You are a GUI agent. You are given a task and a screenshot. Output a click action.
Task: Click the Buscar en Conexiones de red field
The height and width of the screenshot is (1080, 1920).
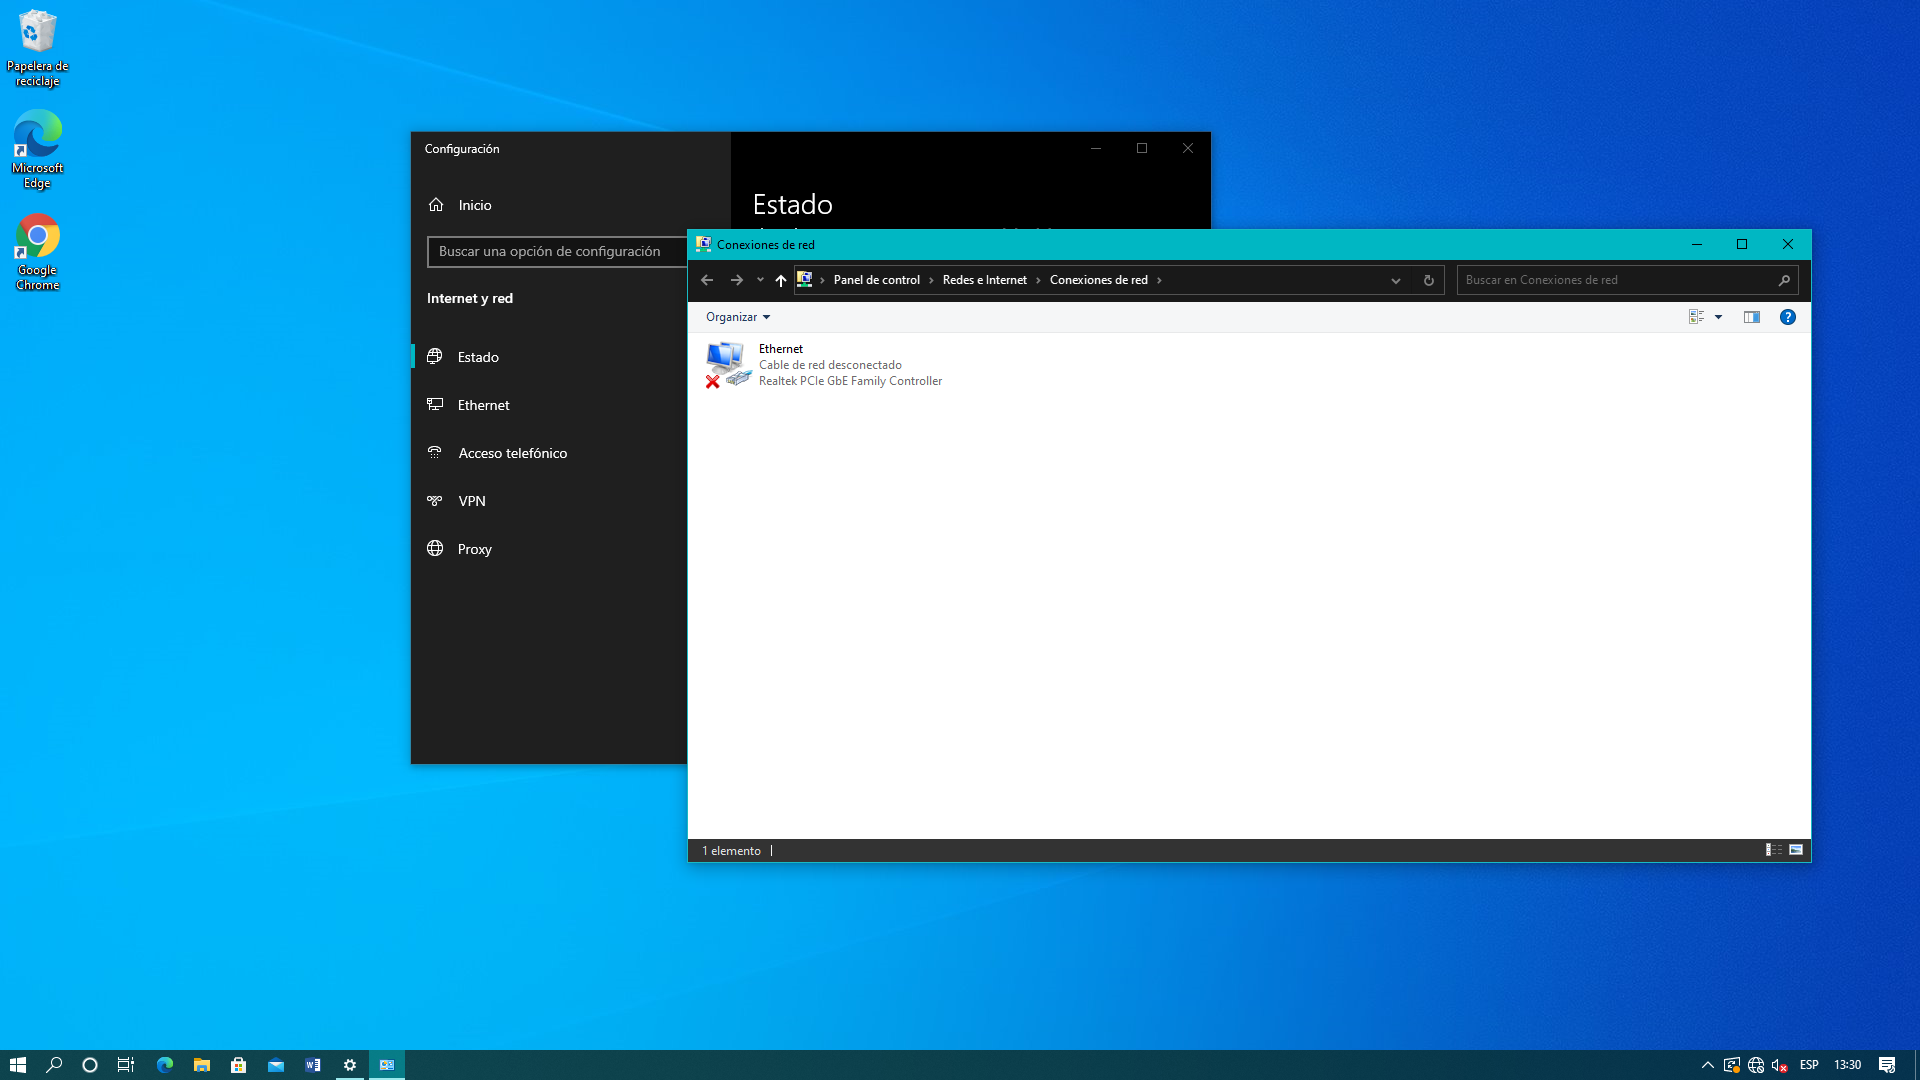(1615, 280)
